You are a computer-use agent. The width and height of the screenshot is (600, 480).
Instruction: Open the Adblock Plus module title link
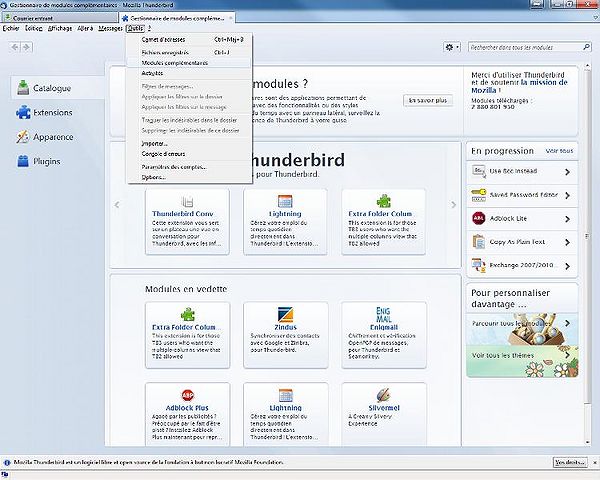click(x=187, y=408)
